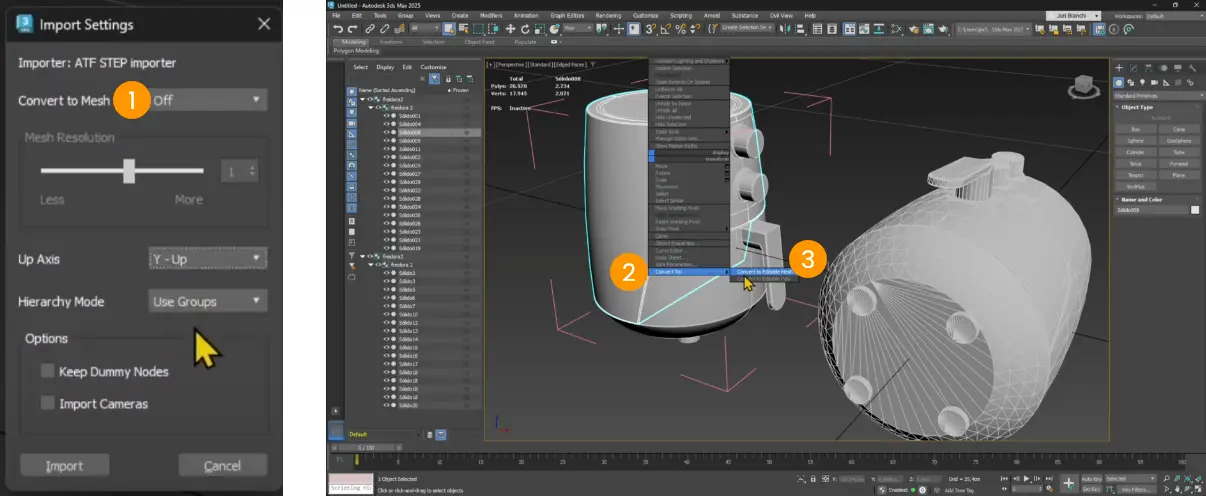Click the Box primitive button

[x=1136, y=129]
